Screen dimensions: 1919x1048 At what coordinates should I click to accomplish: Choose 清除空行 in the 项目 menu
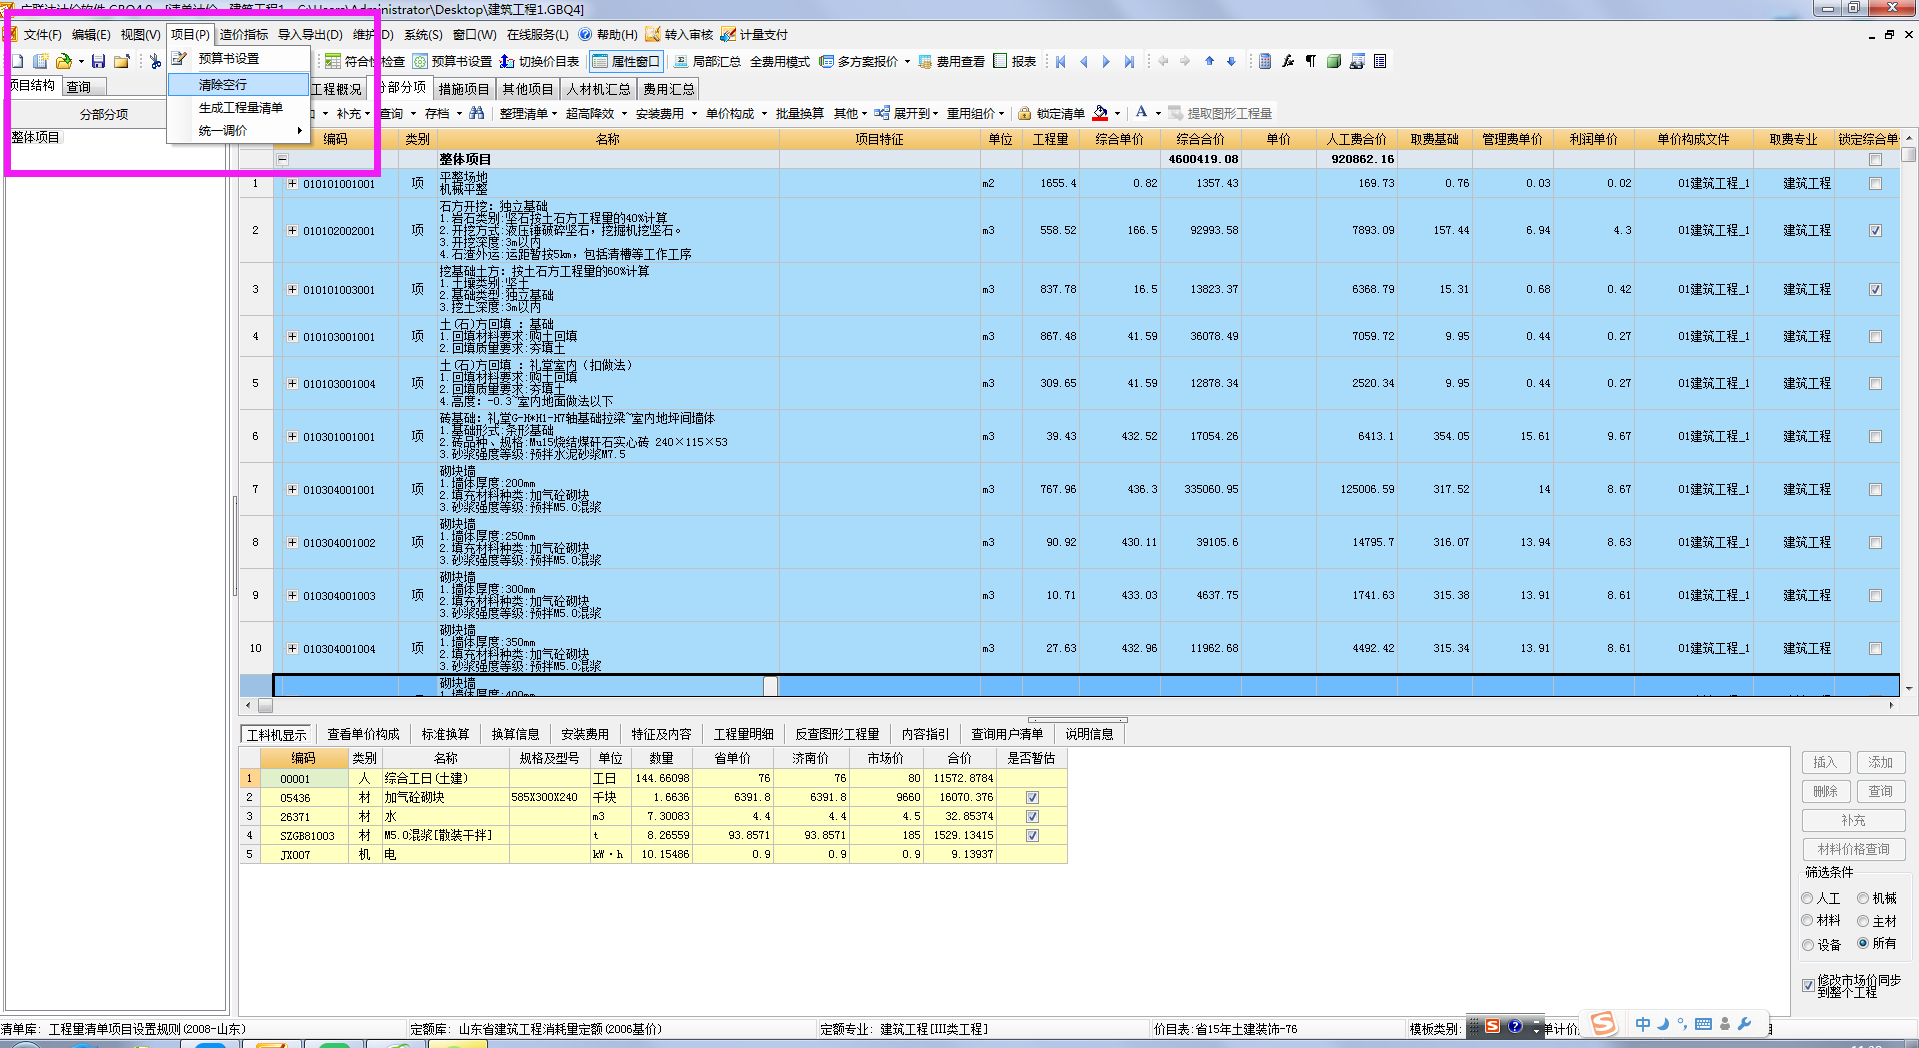239,85
